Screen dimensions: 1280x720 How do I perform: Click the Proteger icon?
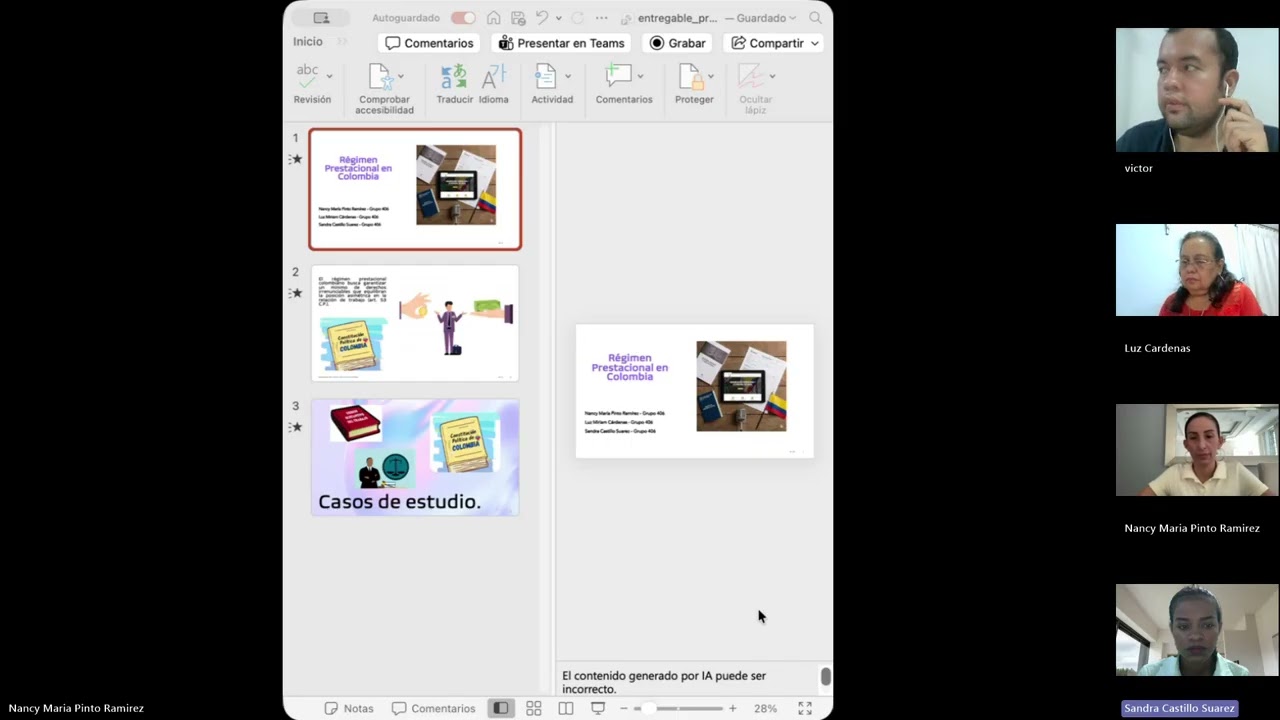coord(690,76)
